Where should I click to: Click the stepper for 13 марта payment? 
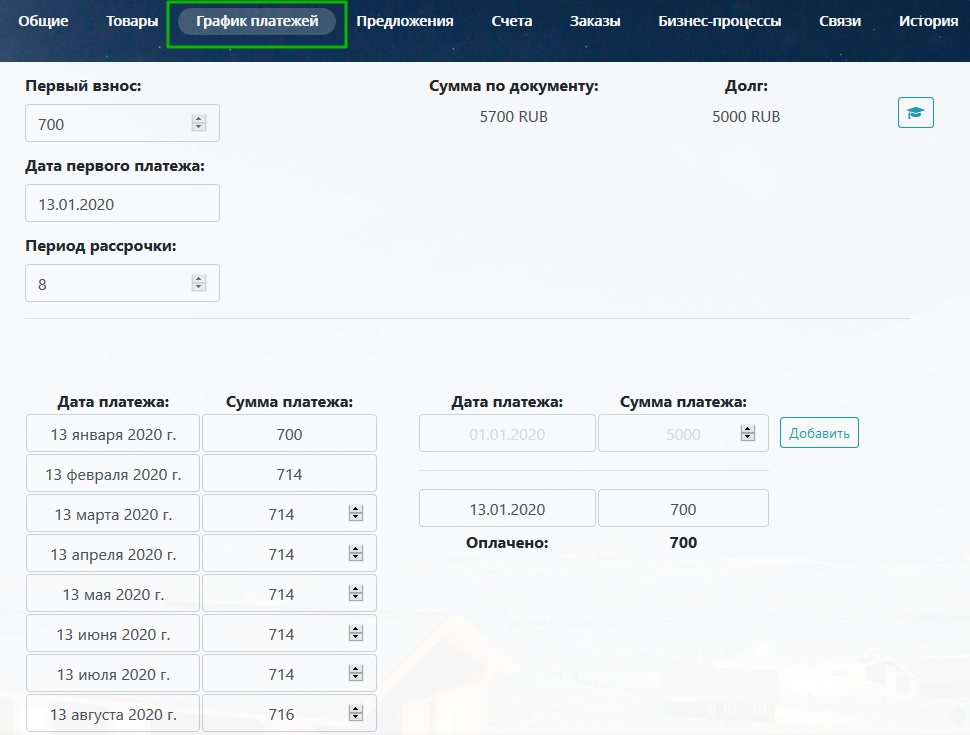(x=355, y=514)
